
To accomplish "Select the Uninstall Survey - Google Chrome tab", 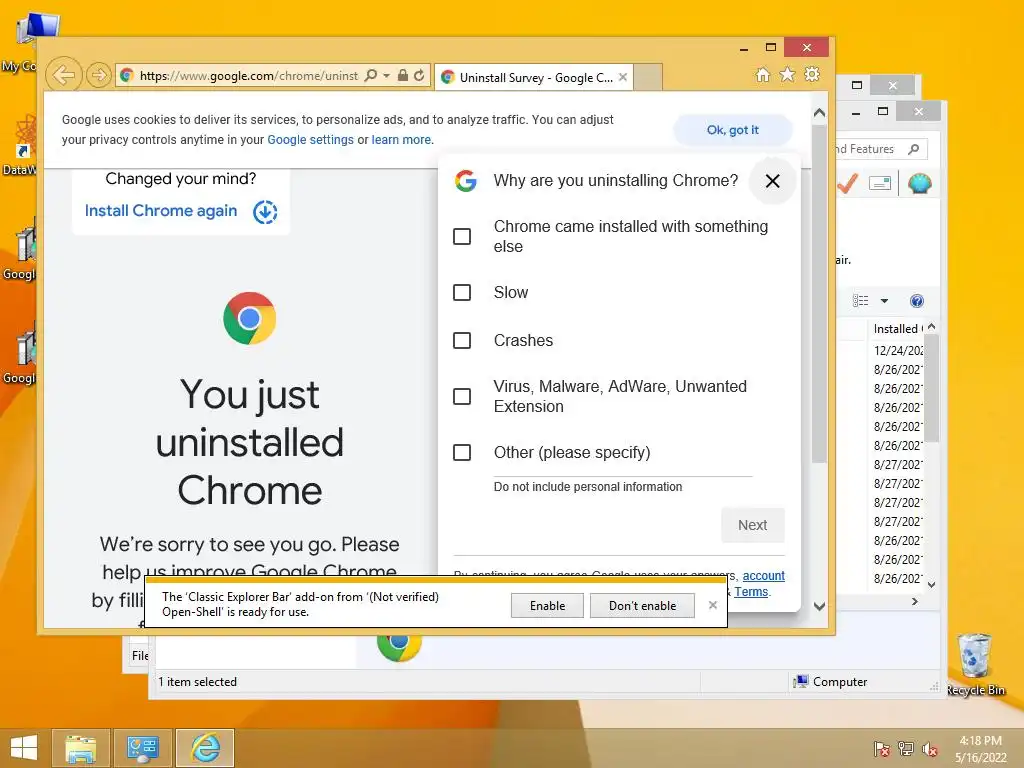I will coord(534,78).
